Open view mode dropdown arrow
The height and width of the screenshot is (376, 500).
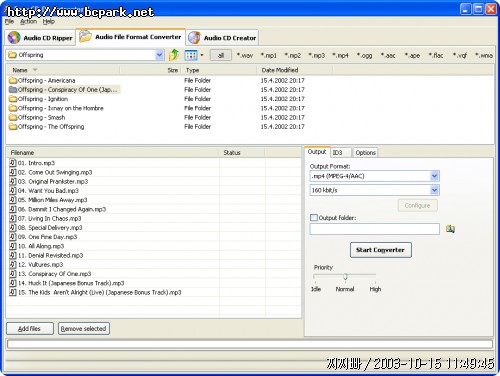click(x=202, y=55)
